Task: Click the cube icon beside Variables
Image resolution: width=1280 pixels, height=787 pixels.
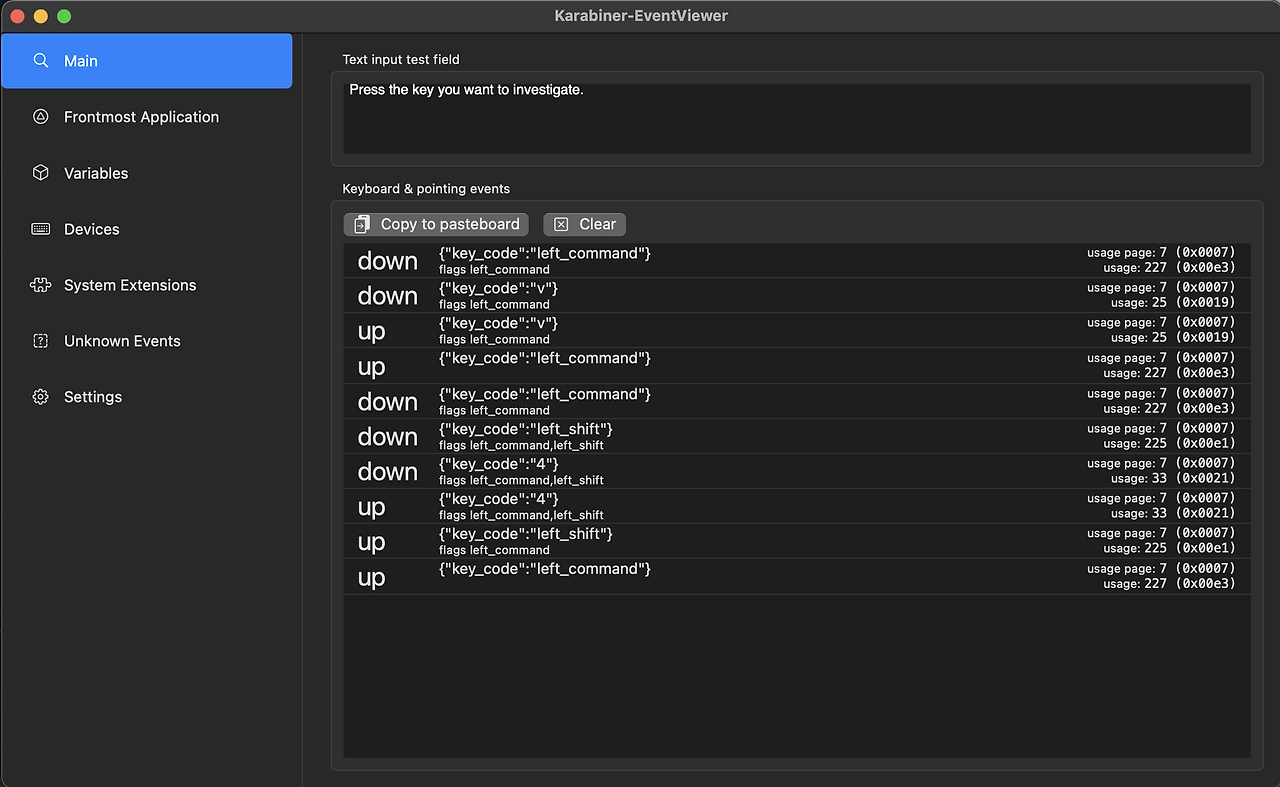Action: pyautogui.click(x=41, y=173)
